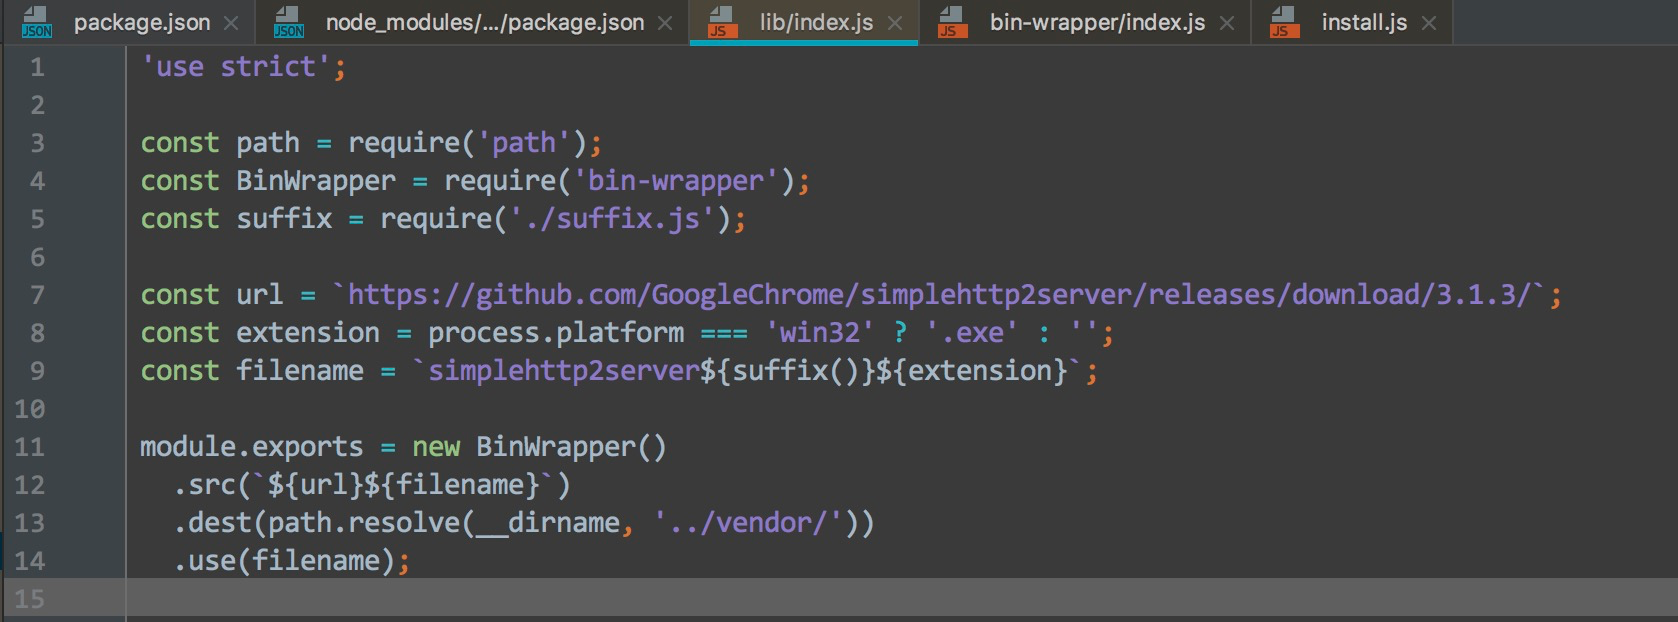The width and height of the screenshot is (1678, 622).
Task: Click the url variable name on line 7
Action: [x=260, y=295]
